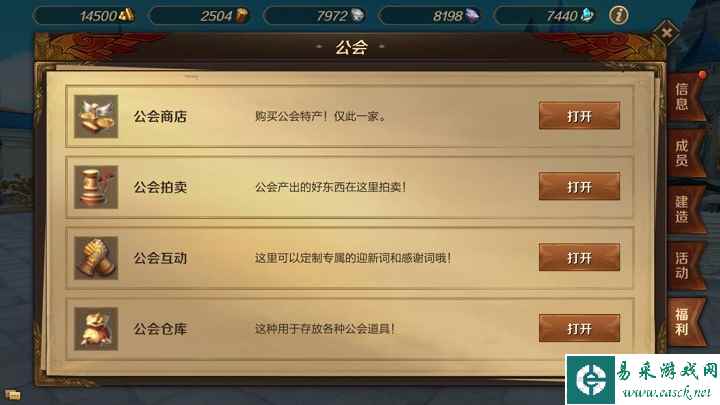
Task: Open the info icon at top right
Action: 619,16
